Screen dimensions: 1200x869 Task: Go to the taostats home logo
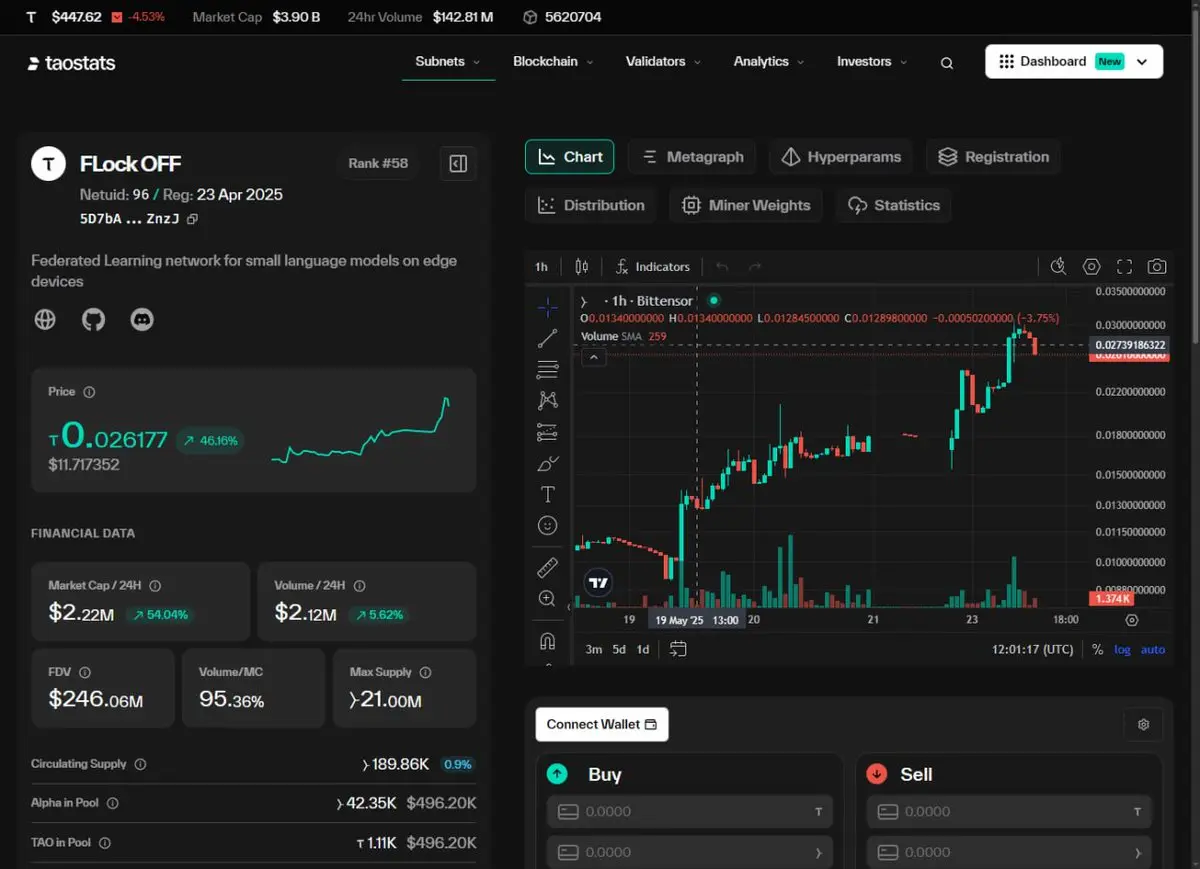[72, 63]
